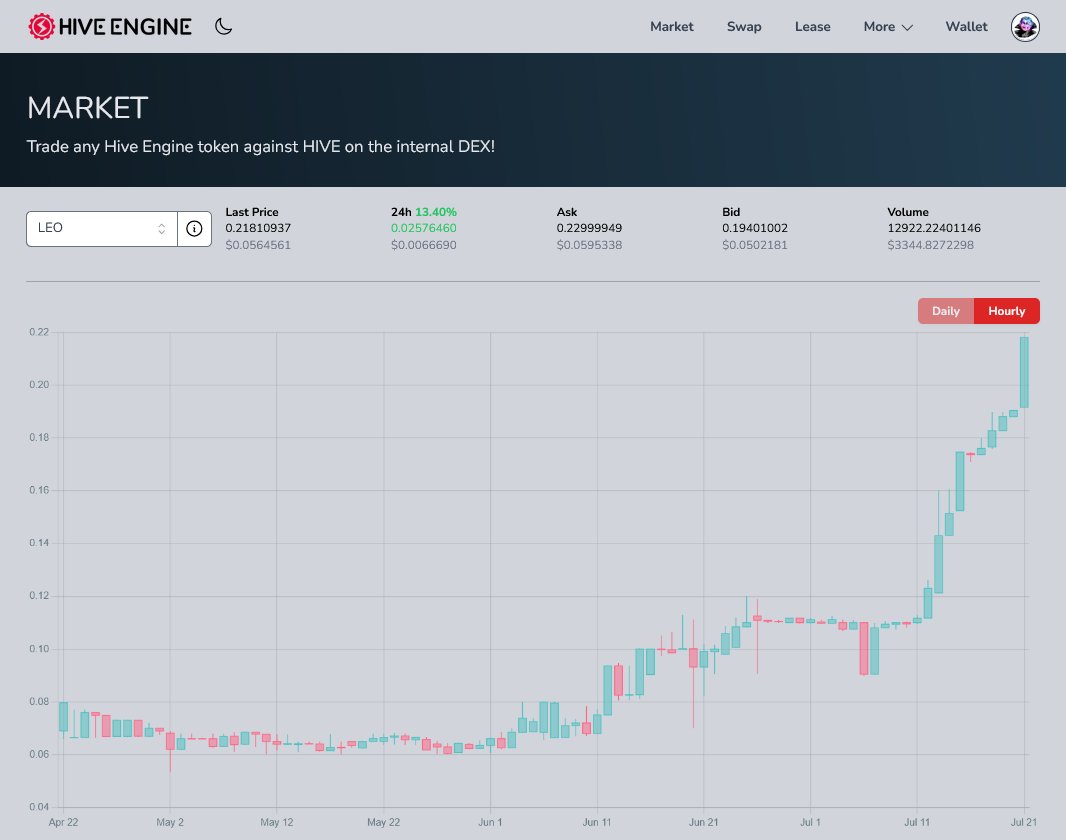
Task: Open the Lease nav item
Action: click(812, 27)
